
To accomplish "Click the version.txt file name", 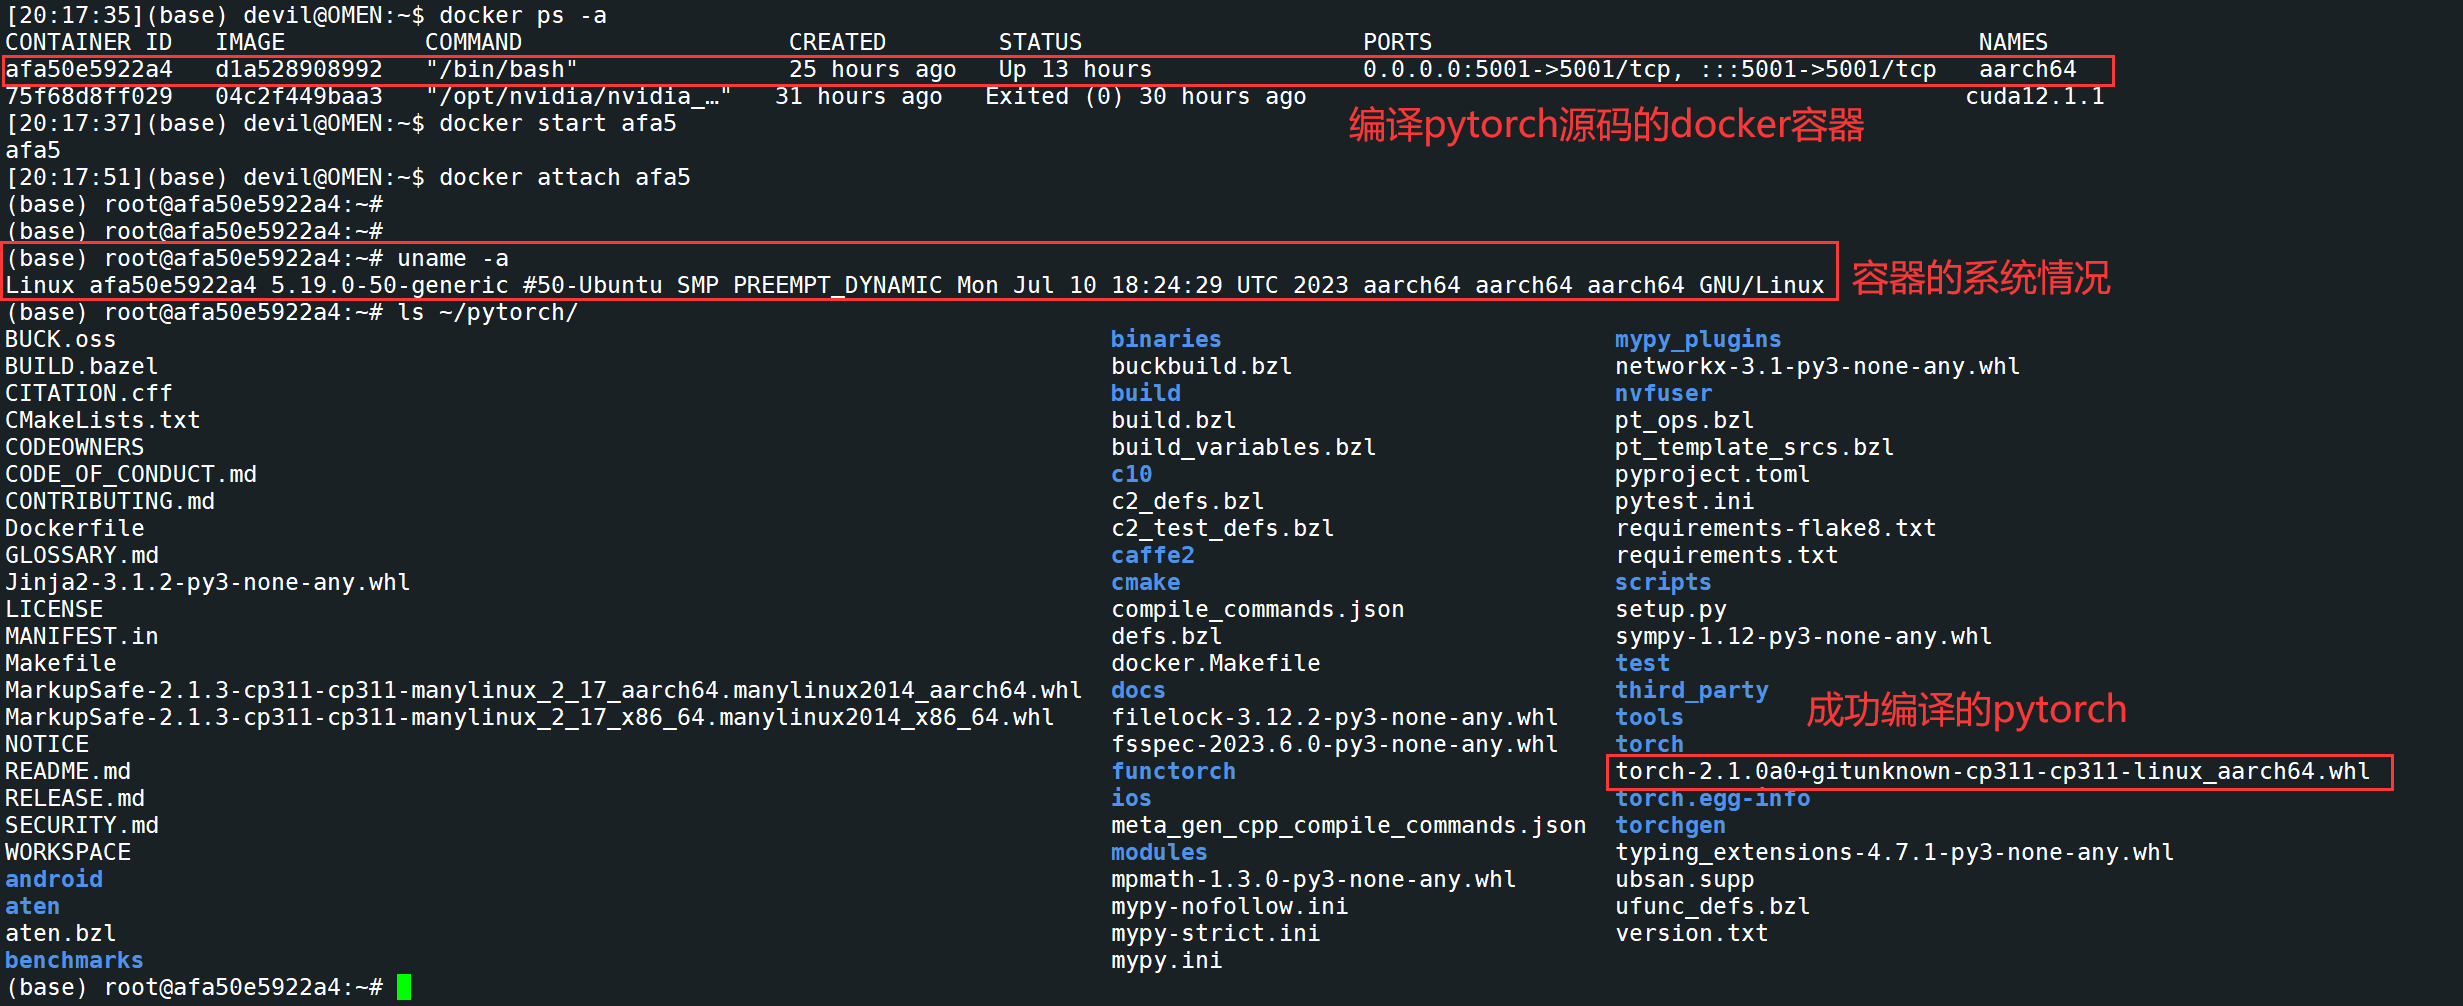I will coord(1691,933).
